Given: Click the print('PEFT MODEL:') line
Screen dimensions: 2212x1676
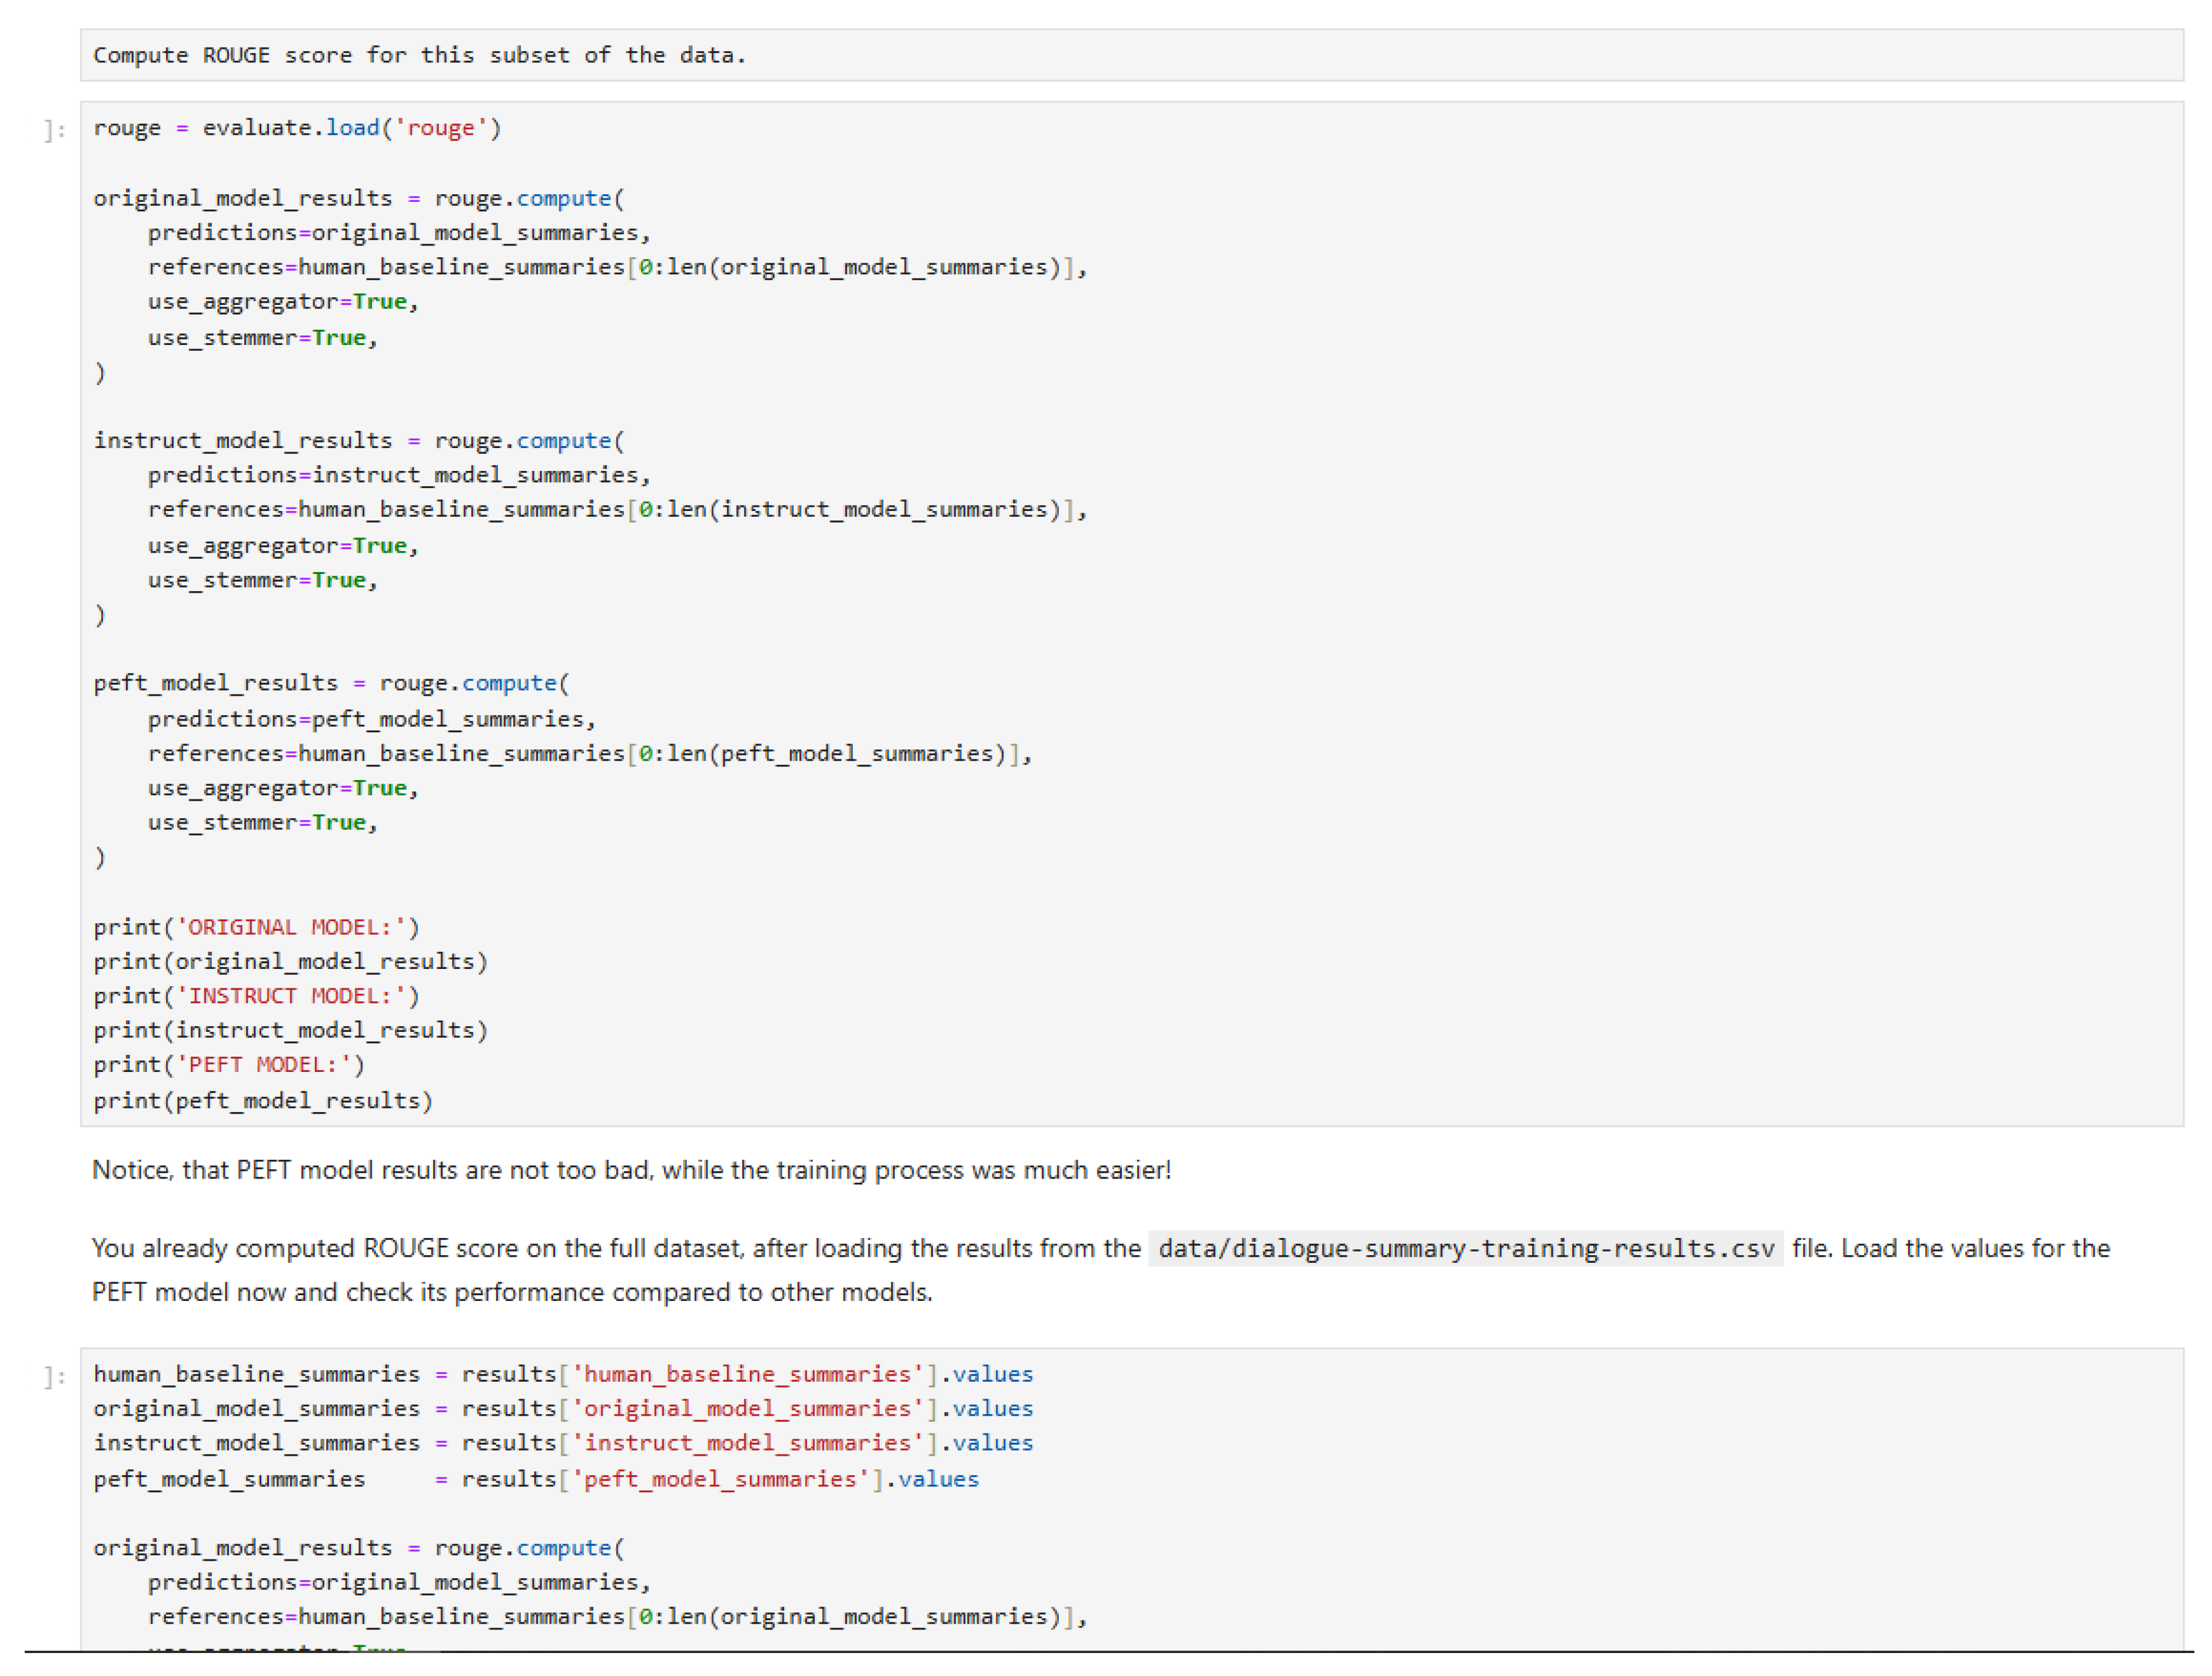Looking at the screenshot, I should 229,1065.
